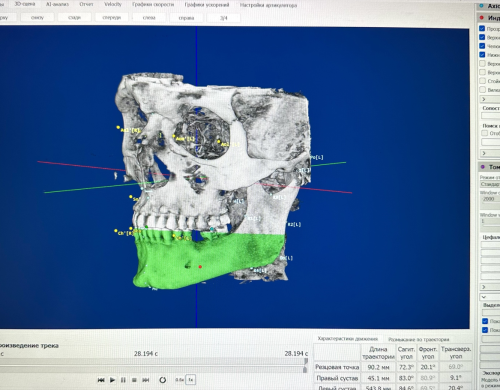Pause the track playback

tap(123, 380)
